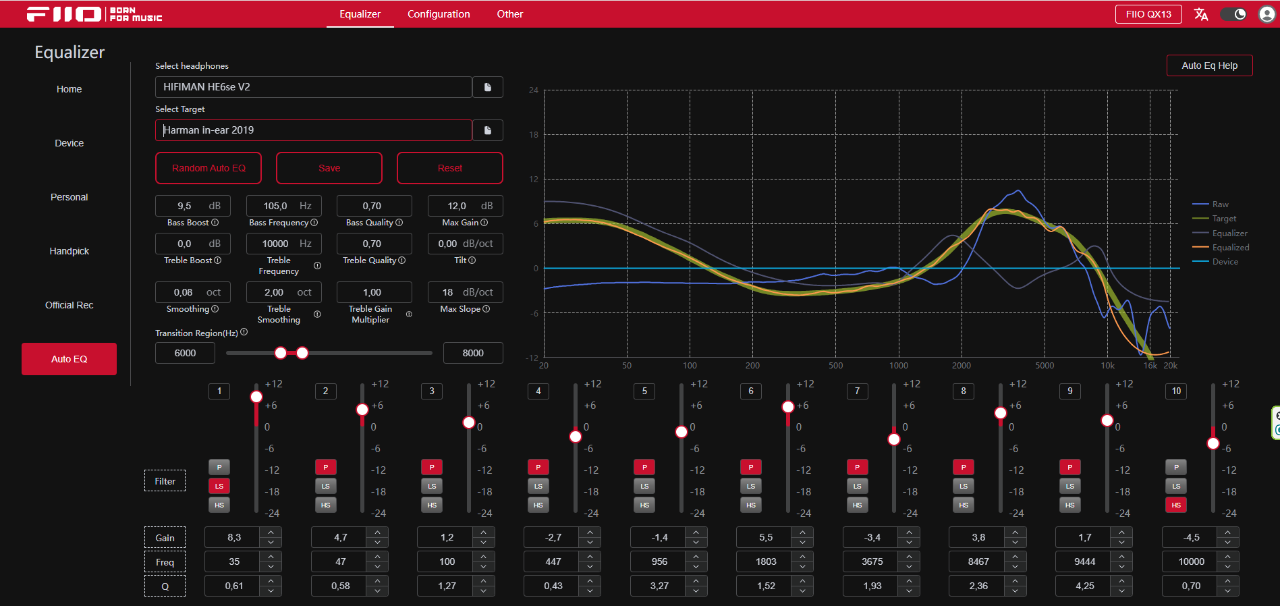
Task: Increase band 1 gain with up arrow
Action: click(270, 532)
